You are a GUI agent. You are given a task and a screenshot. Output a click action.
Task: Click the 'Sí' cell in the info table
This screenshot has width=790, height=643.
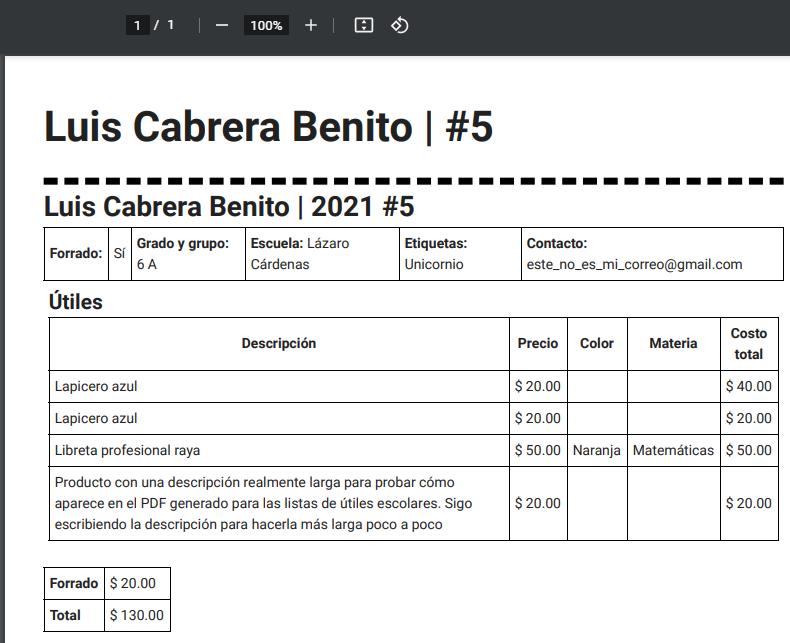(119, 253)
